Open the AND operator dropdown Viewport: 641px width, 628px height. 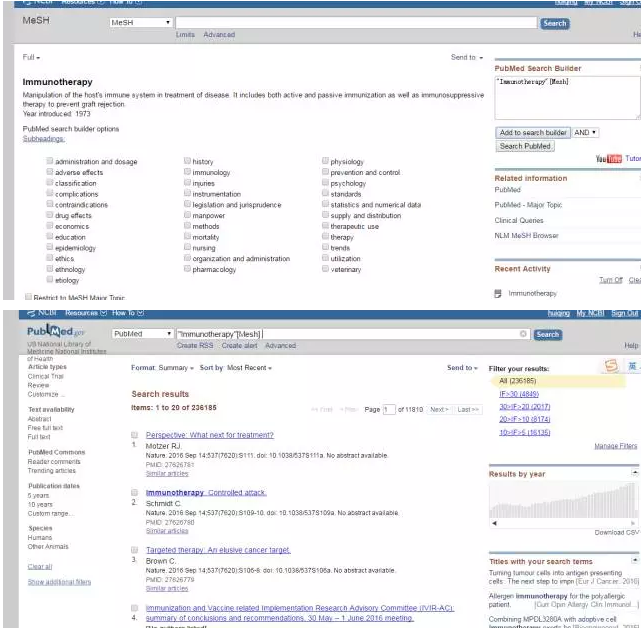pyautogui.click(x=586, y=132)
